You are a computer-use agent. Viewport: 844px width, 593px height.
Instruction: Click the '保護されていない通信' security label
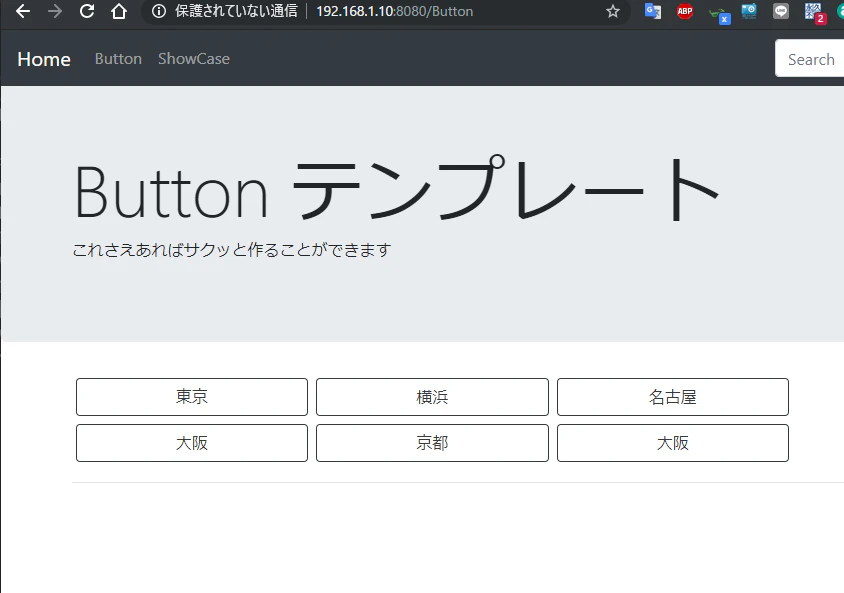[236, 11]
